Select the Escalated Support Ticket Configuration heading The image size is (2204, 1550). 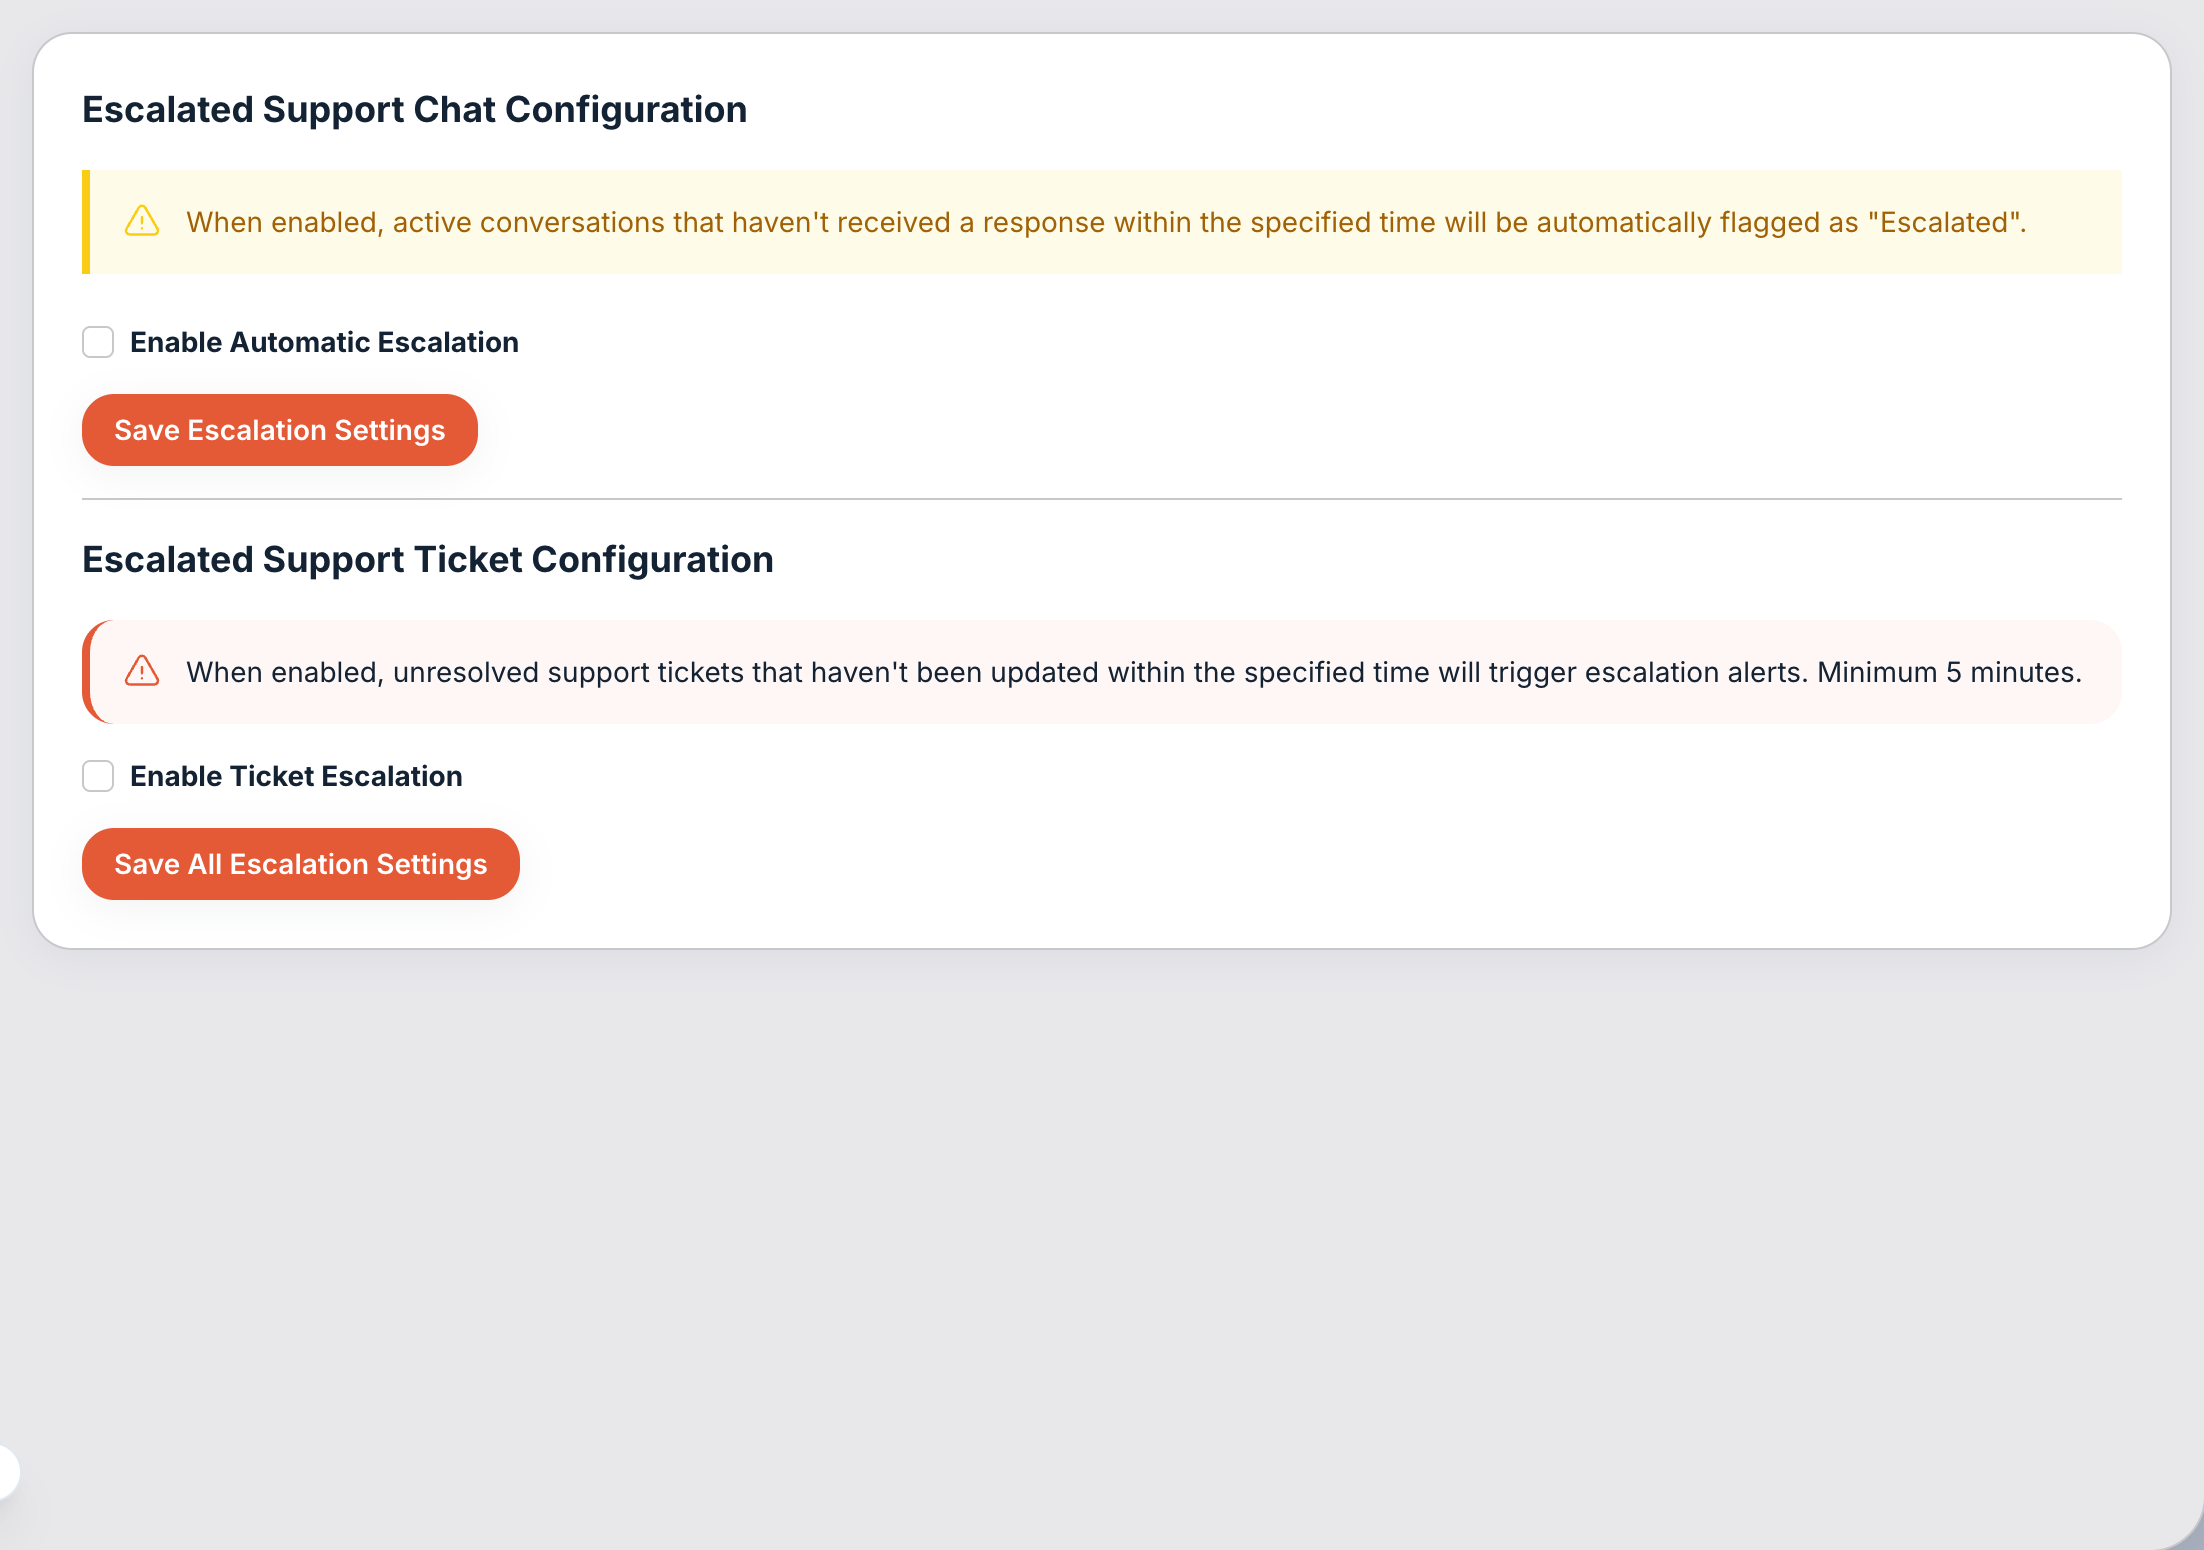pos(428,559)
